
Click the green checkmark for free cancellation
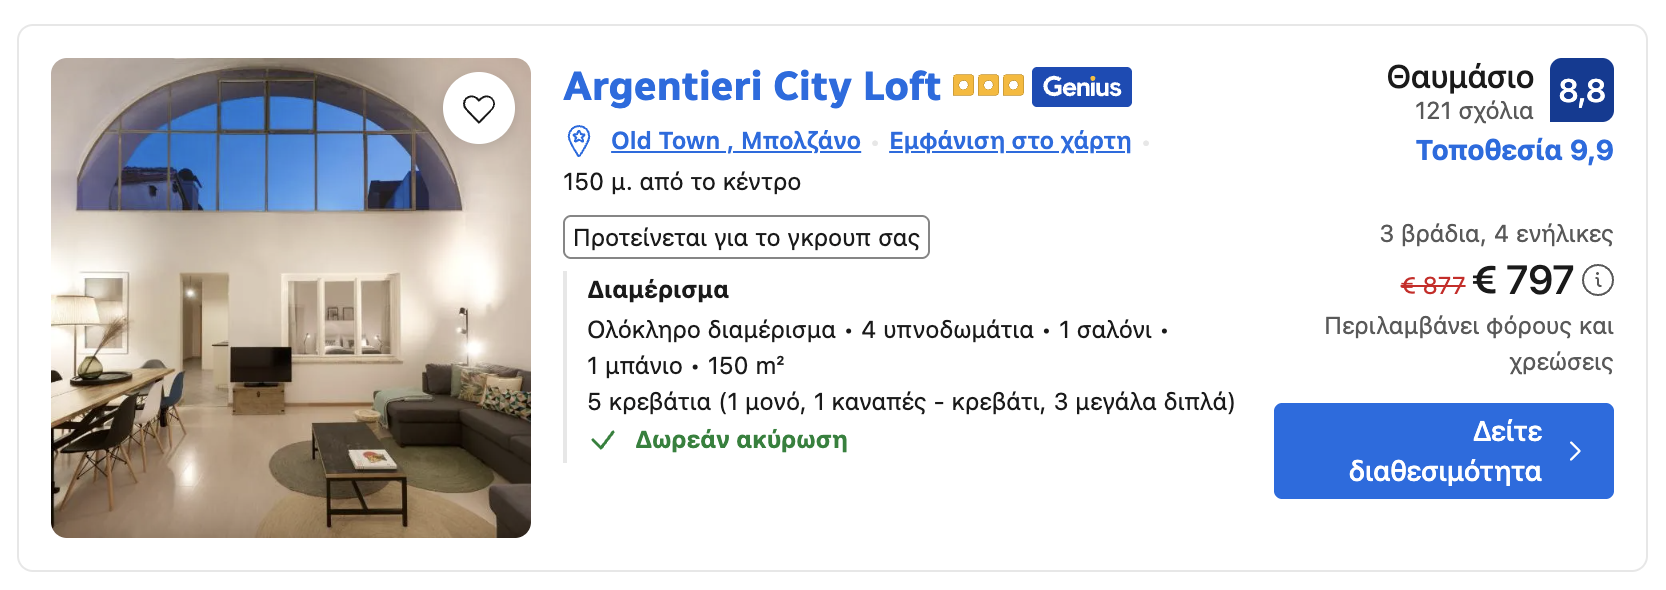click(601, 440)
